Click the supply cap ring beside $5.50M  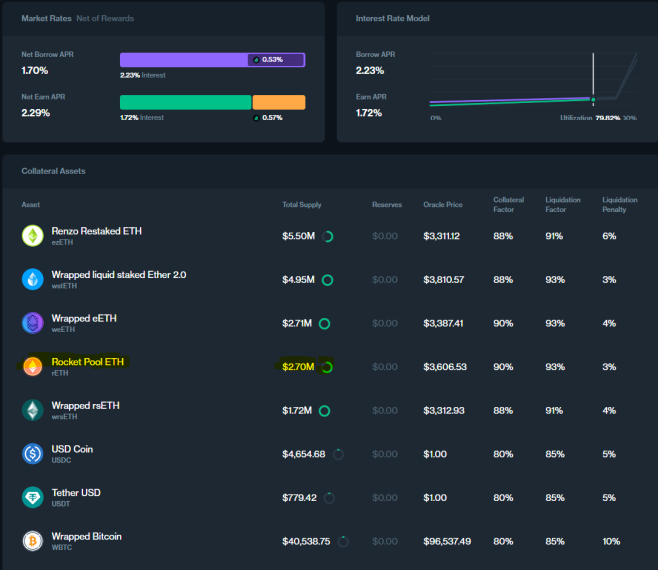(x=328, y=237)
